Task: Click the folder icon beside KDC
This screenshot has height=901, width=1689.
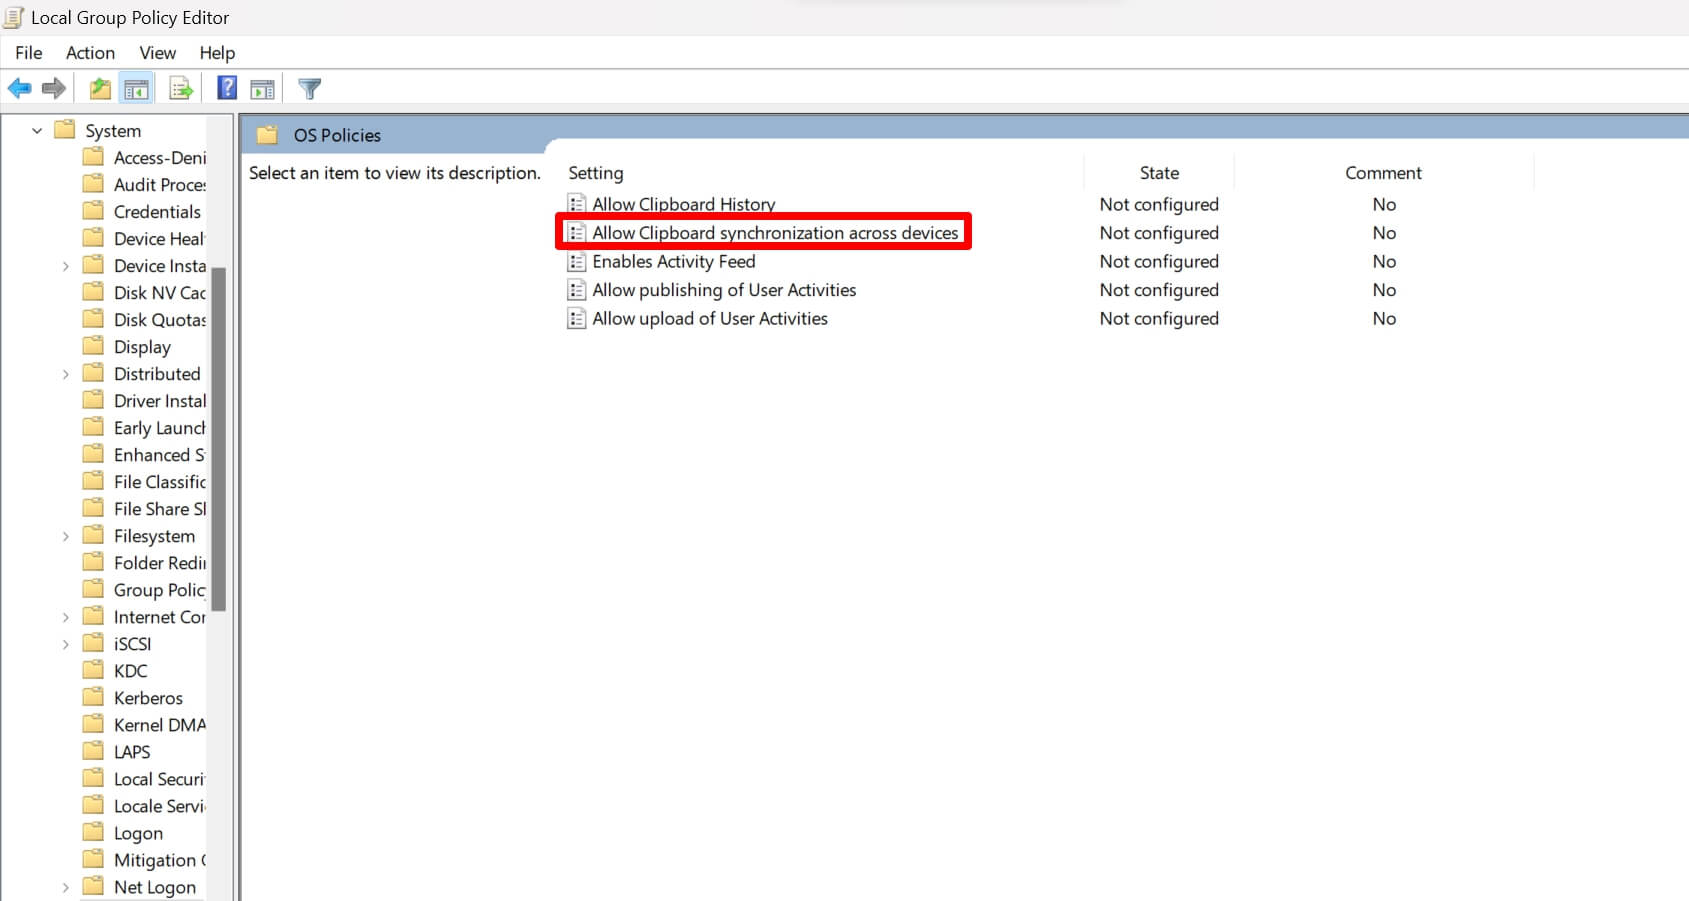Action: point(93,670)
